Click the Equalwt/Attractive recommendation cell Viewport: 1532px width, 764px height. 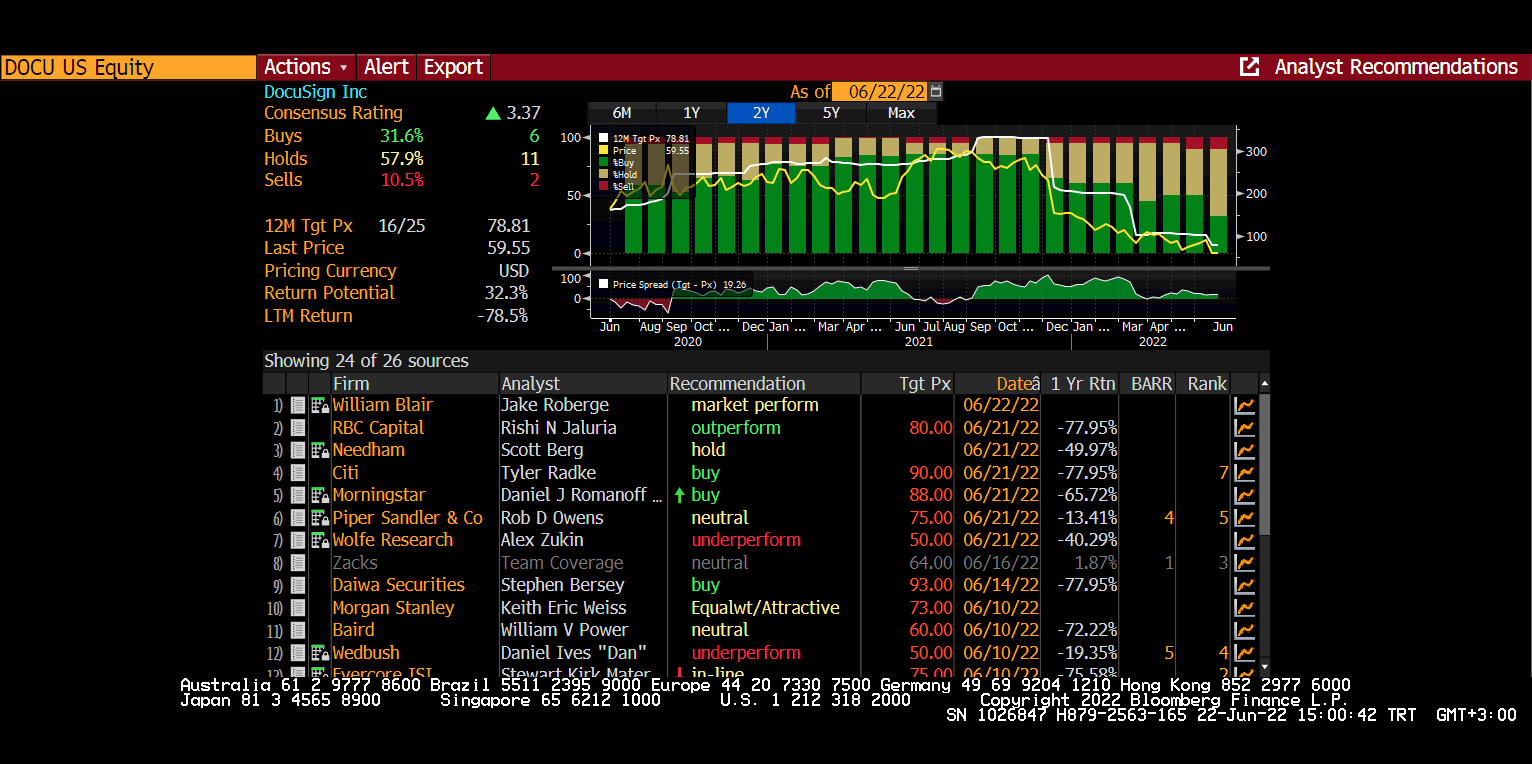tap(766, 608)
